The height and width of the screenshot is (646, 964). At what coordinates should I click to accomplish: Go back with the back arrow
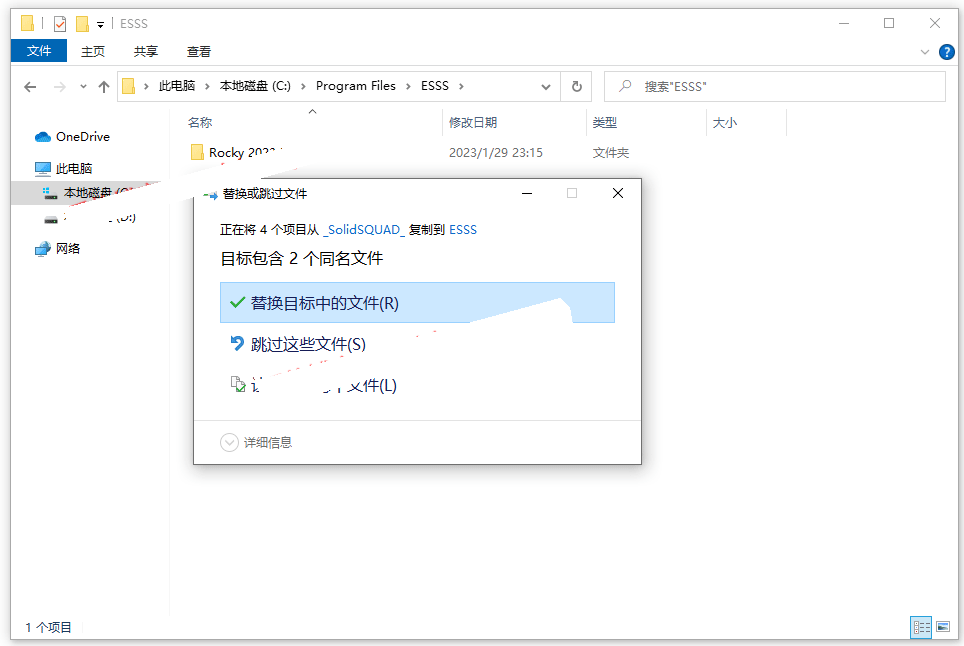tap(30, 87)
